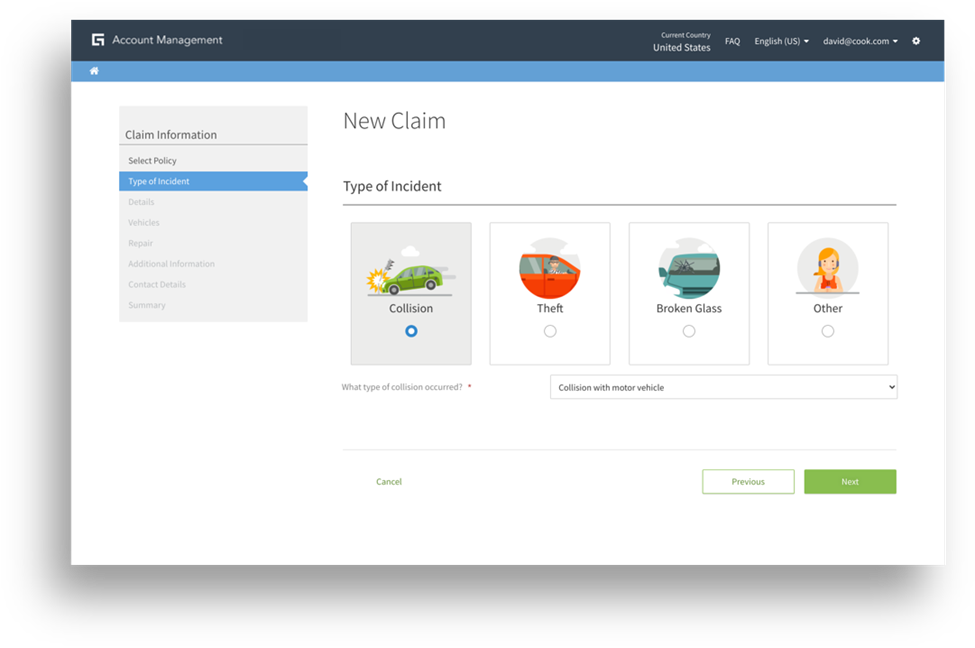
Task: Select Type of Incident sidebar step
Action: coord(159,182)
